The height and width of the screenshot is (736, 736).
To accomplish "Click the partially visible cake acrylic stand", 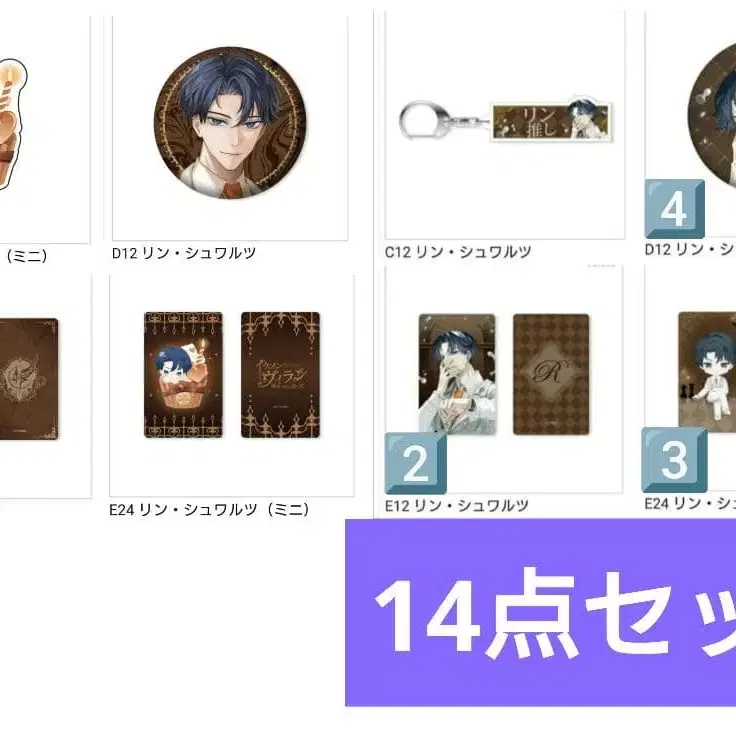I will [12, 124].
